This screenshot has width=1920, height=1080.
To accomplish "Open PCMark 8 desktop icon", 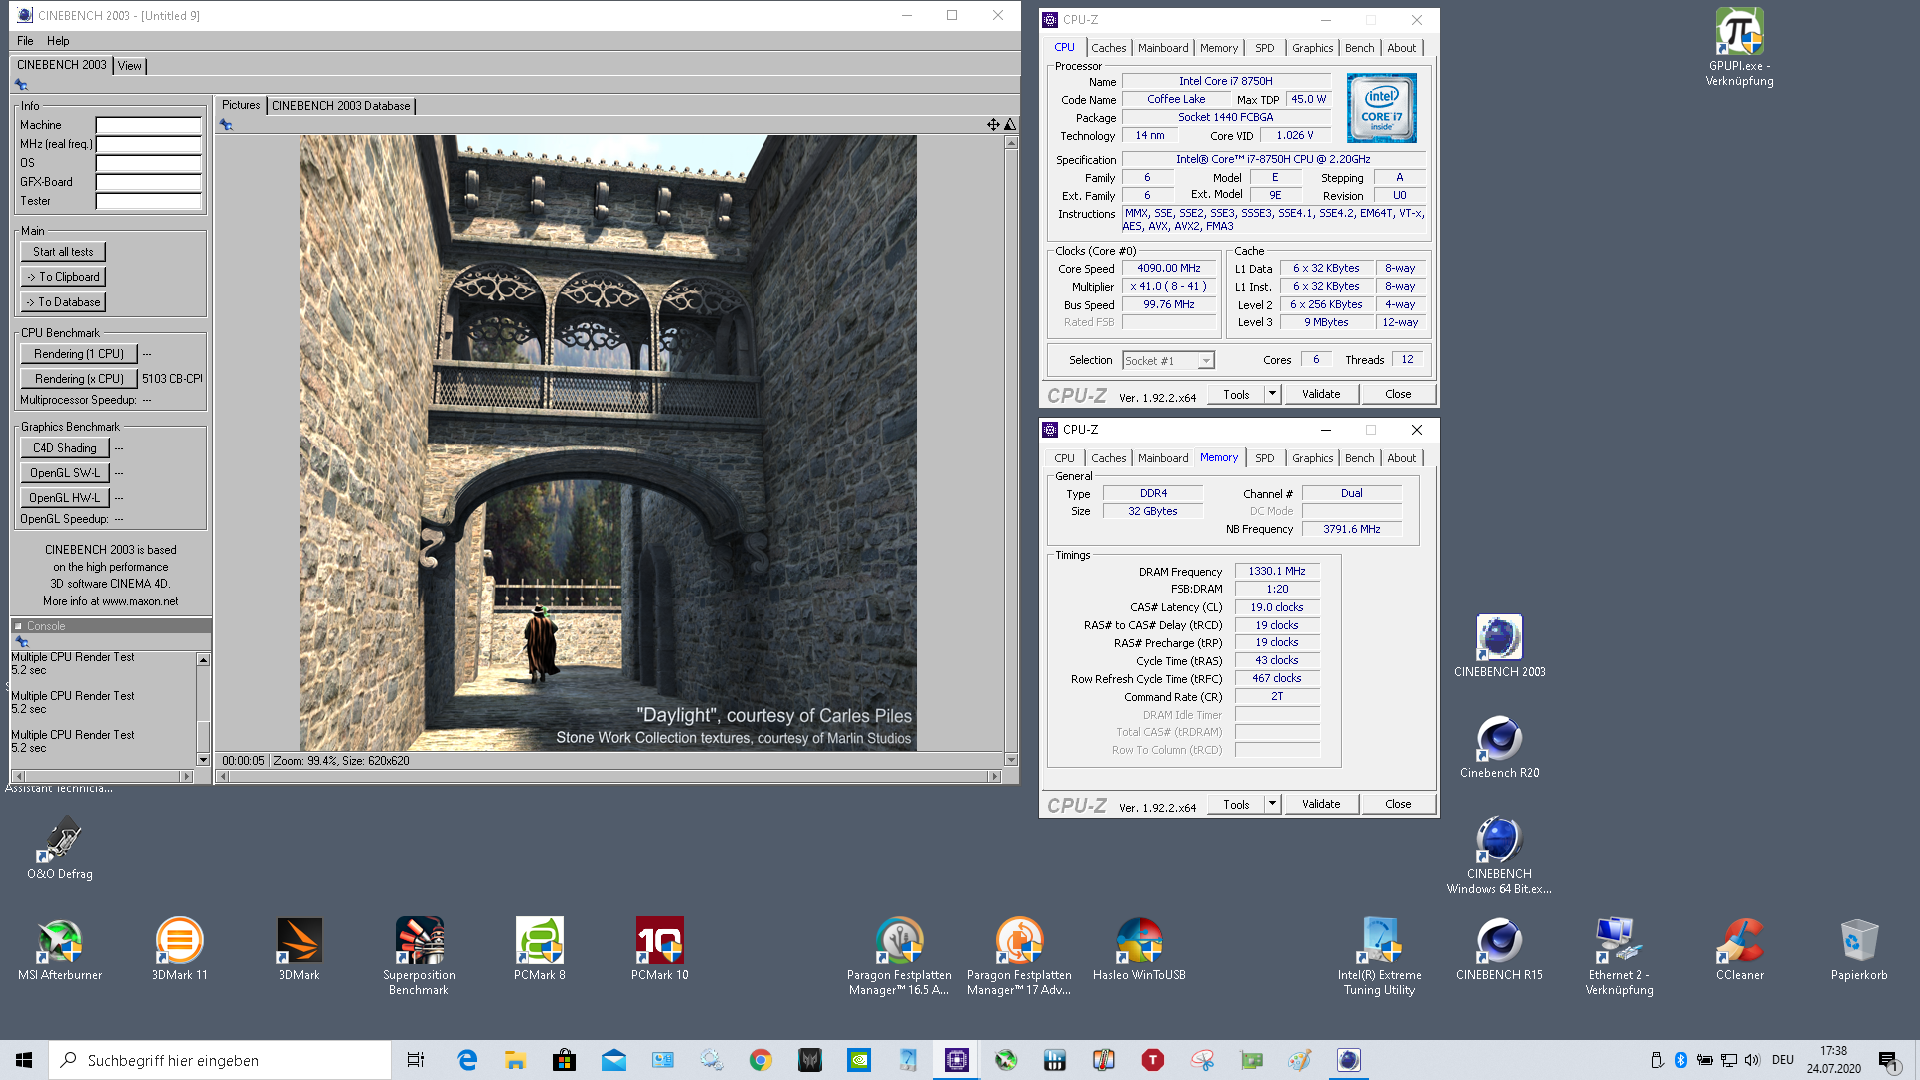I will 540,949.
